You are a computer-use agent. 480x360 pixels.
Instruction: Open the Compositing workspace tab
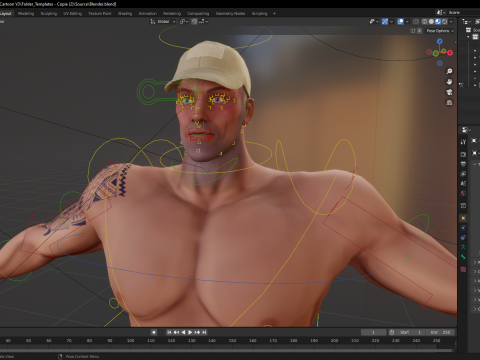click(x=198, y=14)
